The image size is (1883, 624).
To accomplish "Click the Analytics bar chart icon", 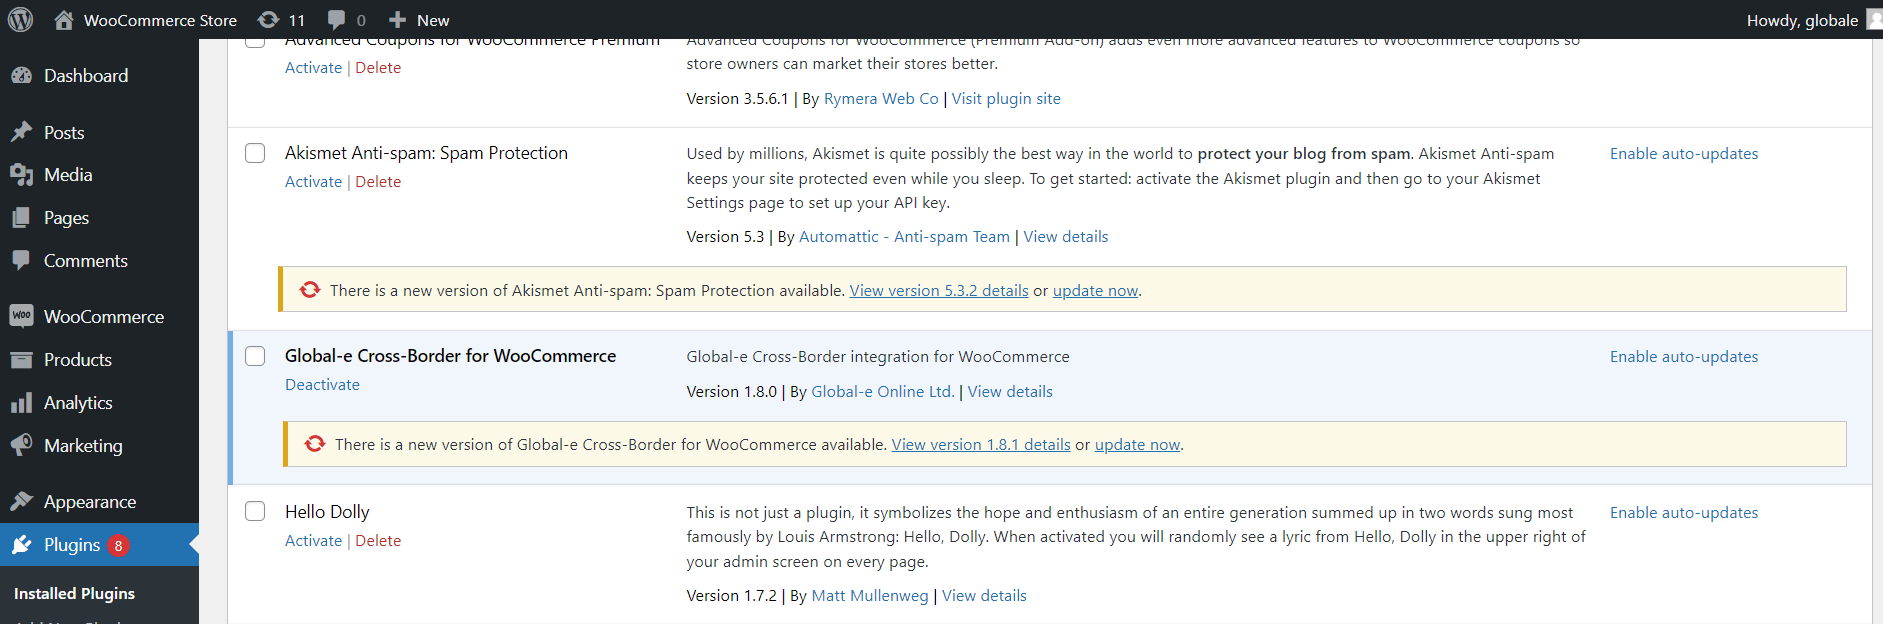I will [21, 403].
